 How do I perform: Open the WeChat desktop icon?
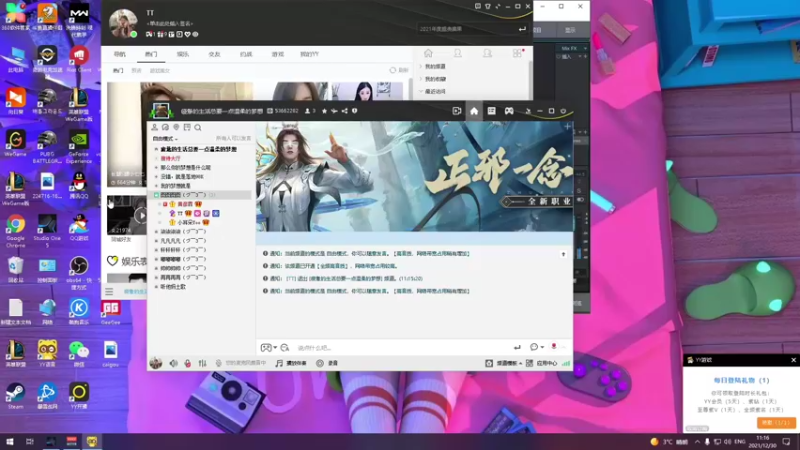pos(79,354)
